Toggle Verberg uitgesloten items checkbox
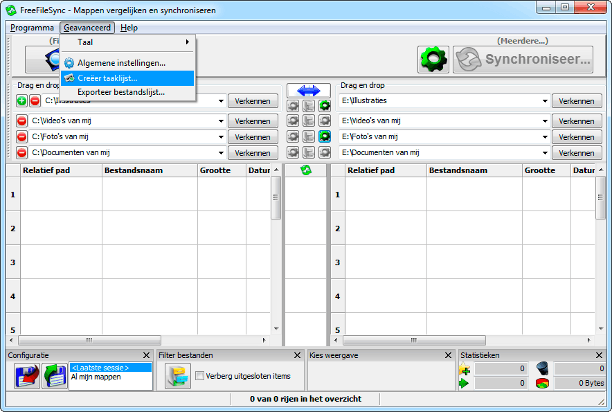Viewport: 612px width, 412px height. pyautogui.click(x=199, y=376)
